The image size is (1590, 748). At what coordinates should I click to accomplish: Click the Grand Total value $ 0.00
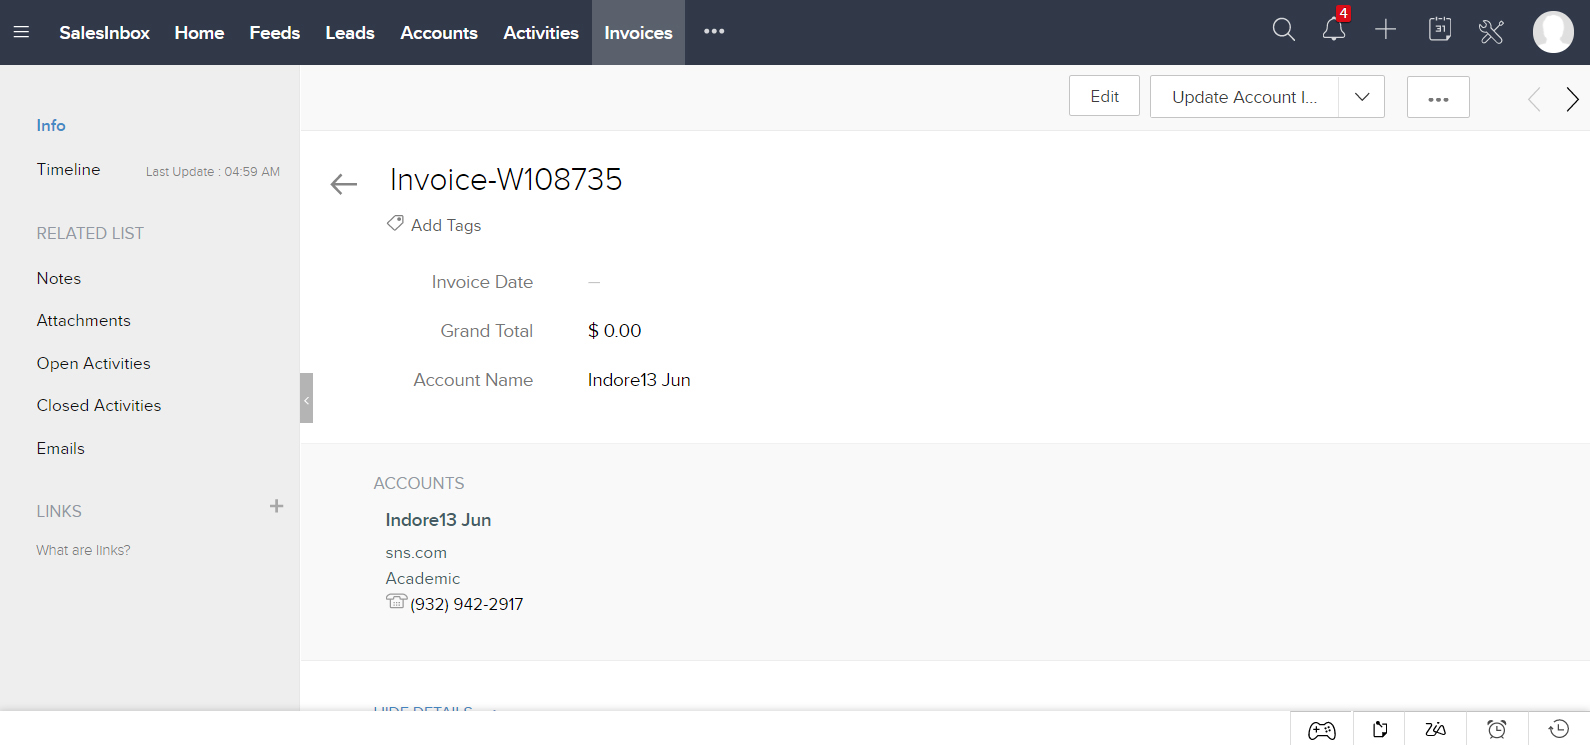tap(615, 331)
